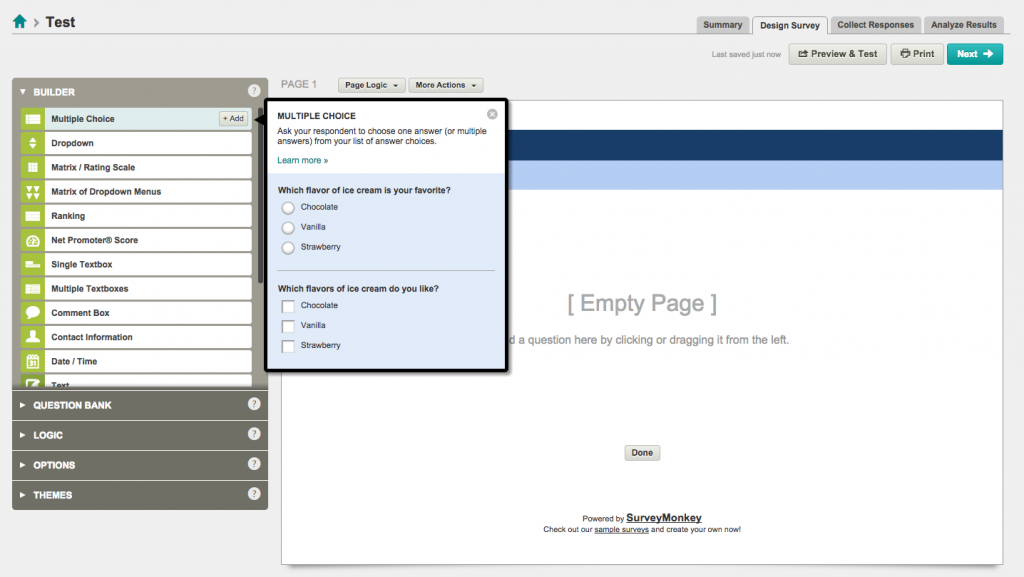Click the home icon in breadcrumb
The height and width of the screenshot is (577, 1024).
pyautogui.click(x=19, y=22)
